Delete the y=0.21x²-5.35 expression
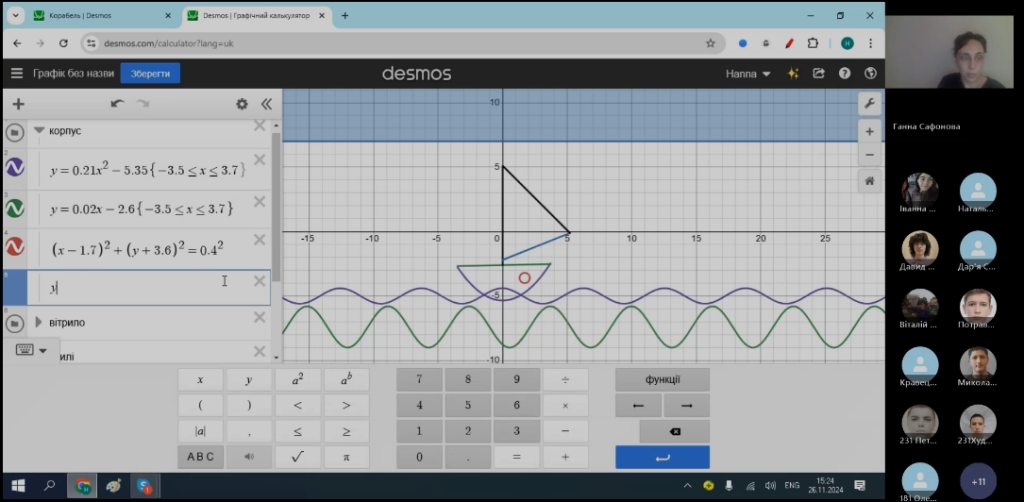Image resolution: width=1024 pixels, height=502 pixels. [x=259, y=160]
